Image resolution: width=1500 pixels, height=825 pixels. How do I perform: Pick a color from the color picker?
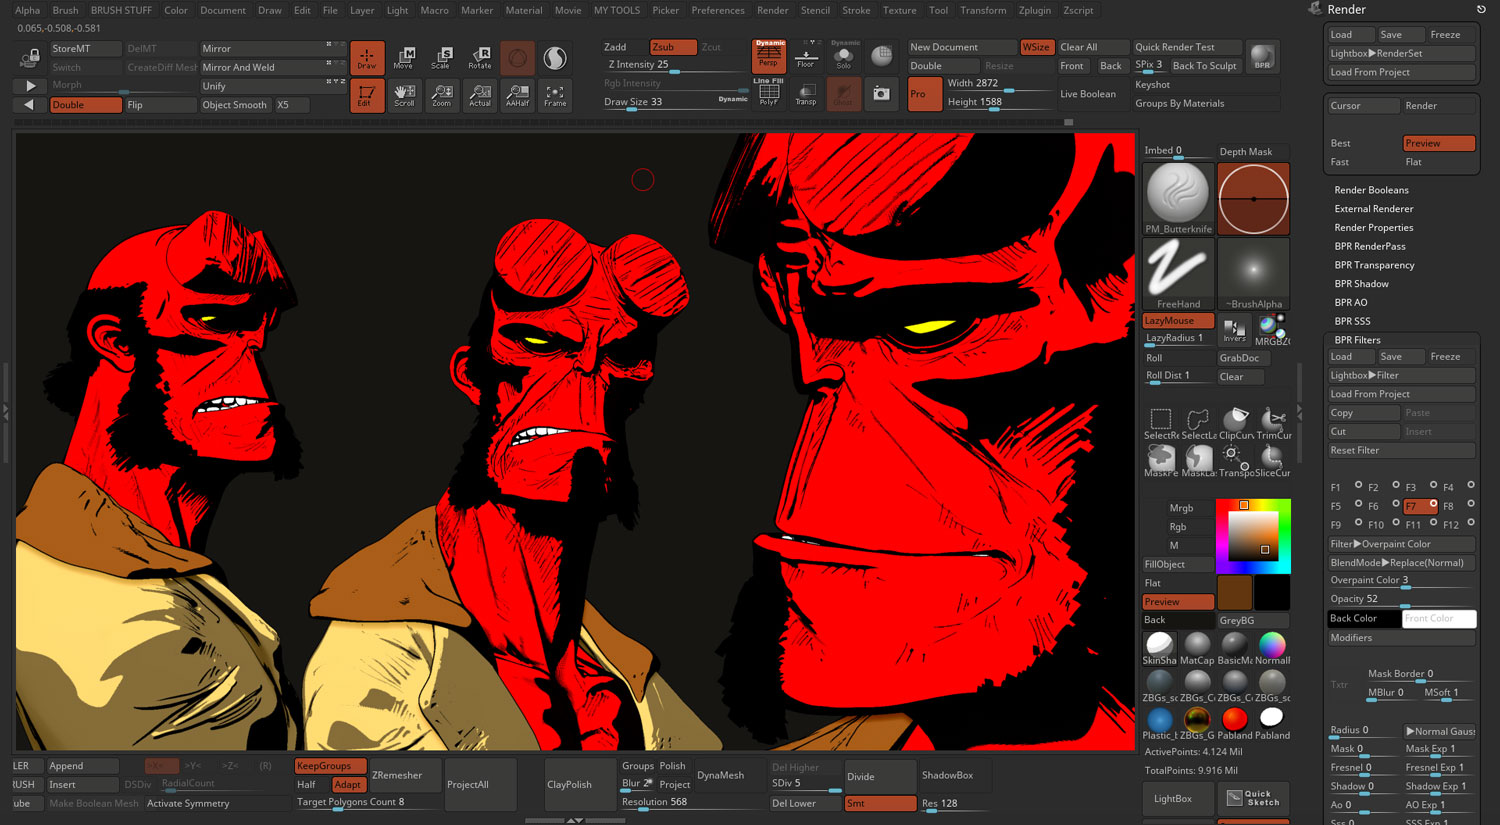(1253, 533)
